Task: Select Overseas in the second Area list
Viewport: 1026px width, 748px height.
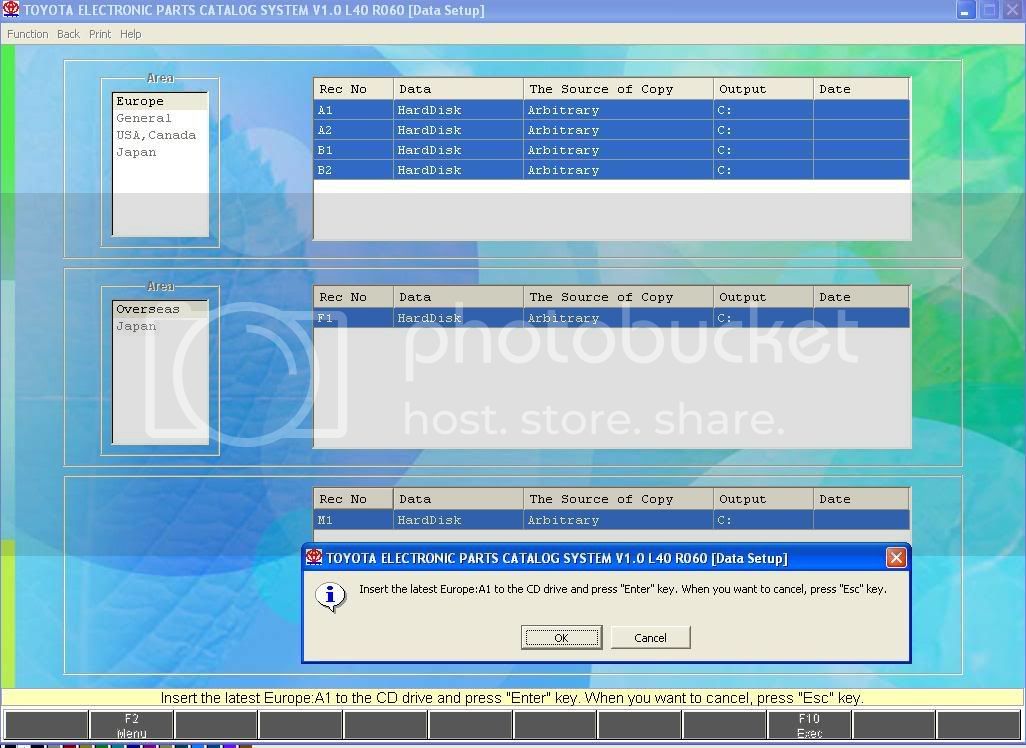Action: click(x=148, y=309)
